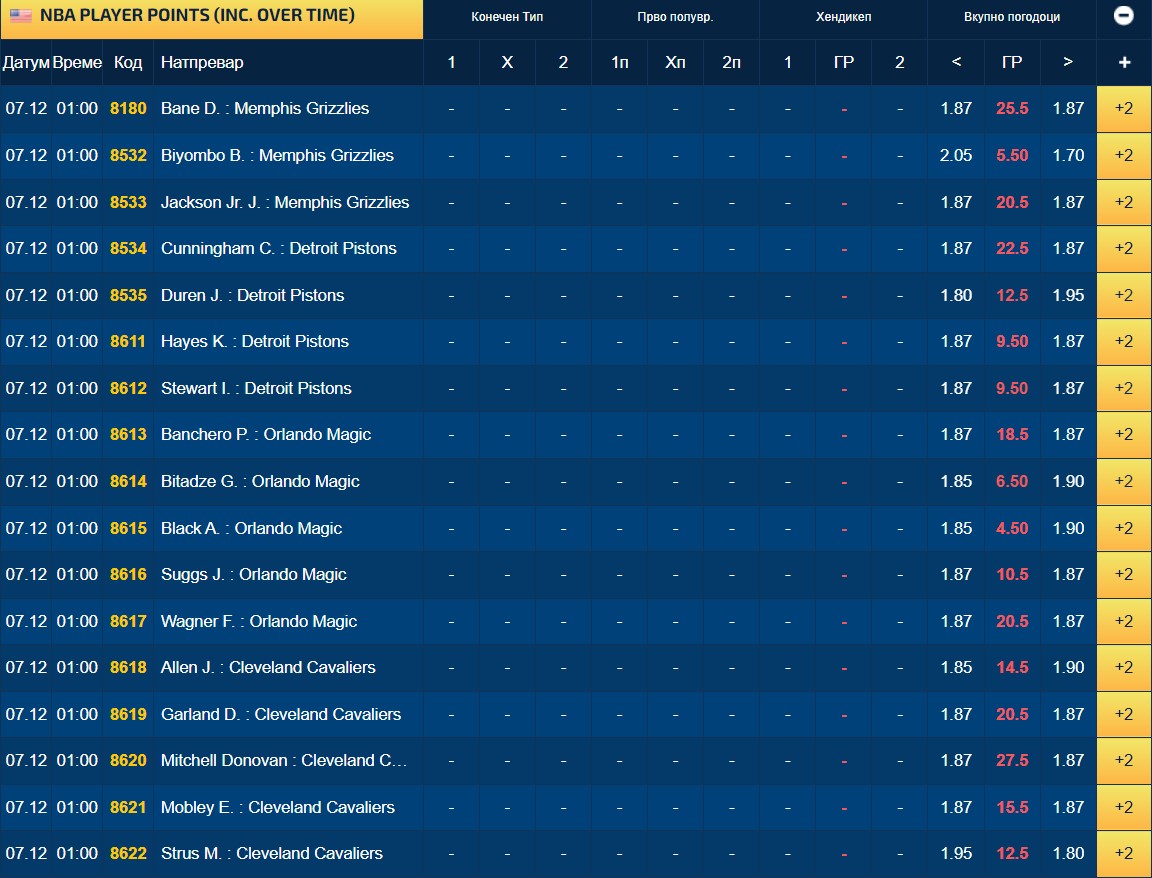1152x878 pixels.
Task: Click the plus column header icon
Action: pyautogui.click(x=1124, y=62)
